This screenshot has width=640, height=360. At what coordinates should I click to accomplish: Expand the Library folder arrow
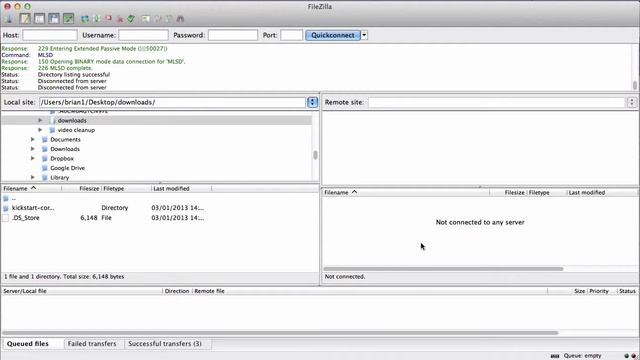point(33,177)
